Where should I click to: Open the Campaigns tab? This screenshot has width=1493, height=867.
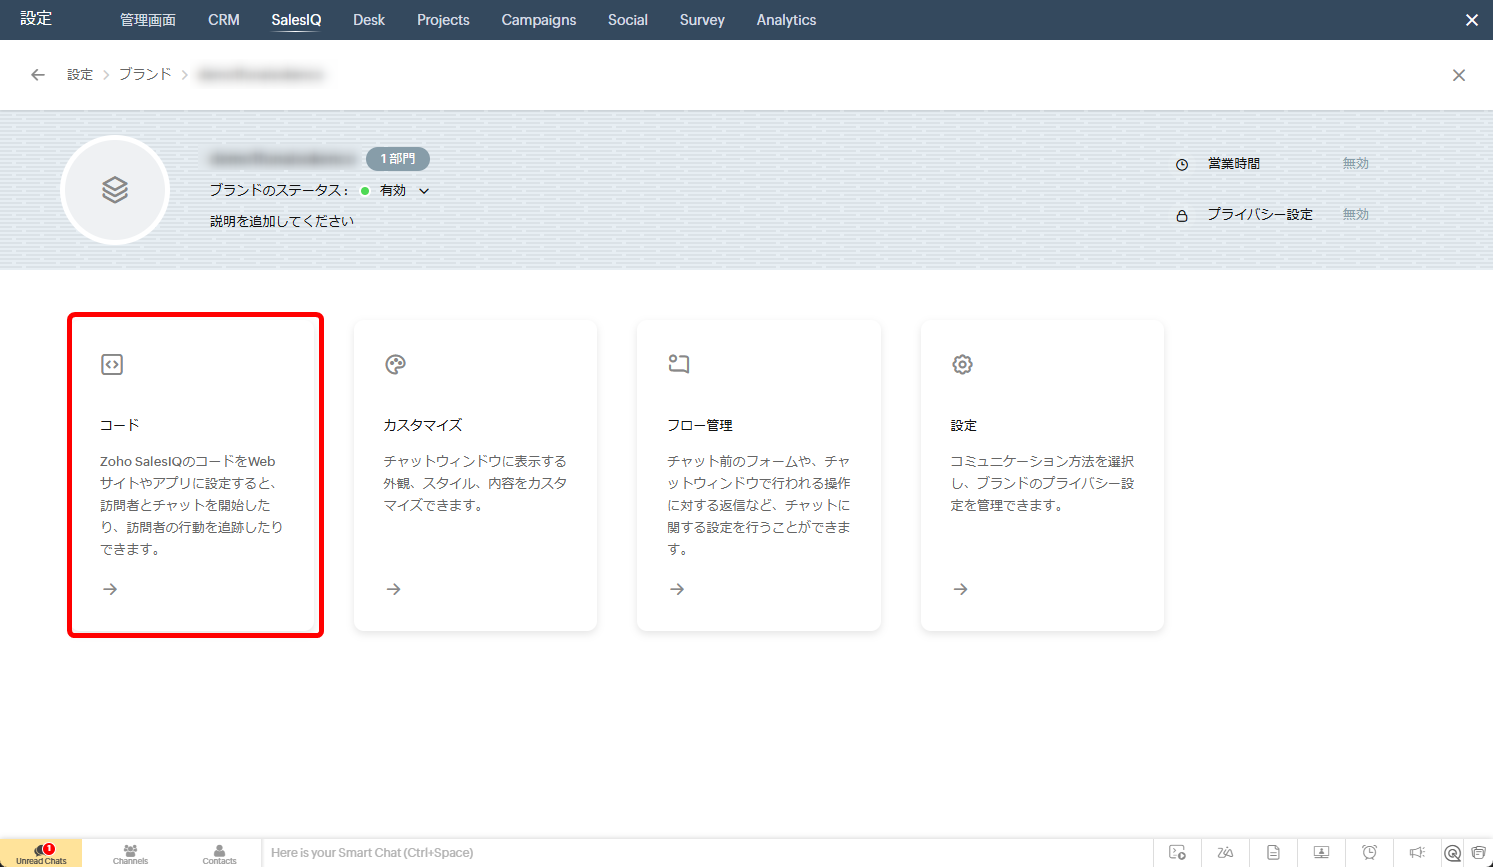(539, 20)
